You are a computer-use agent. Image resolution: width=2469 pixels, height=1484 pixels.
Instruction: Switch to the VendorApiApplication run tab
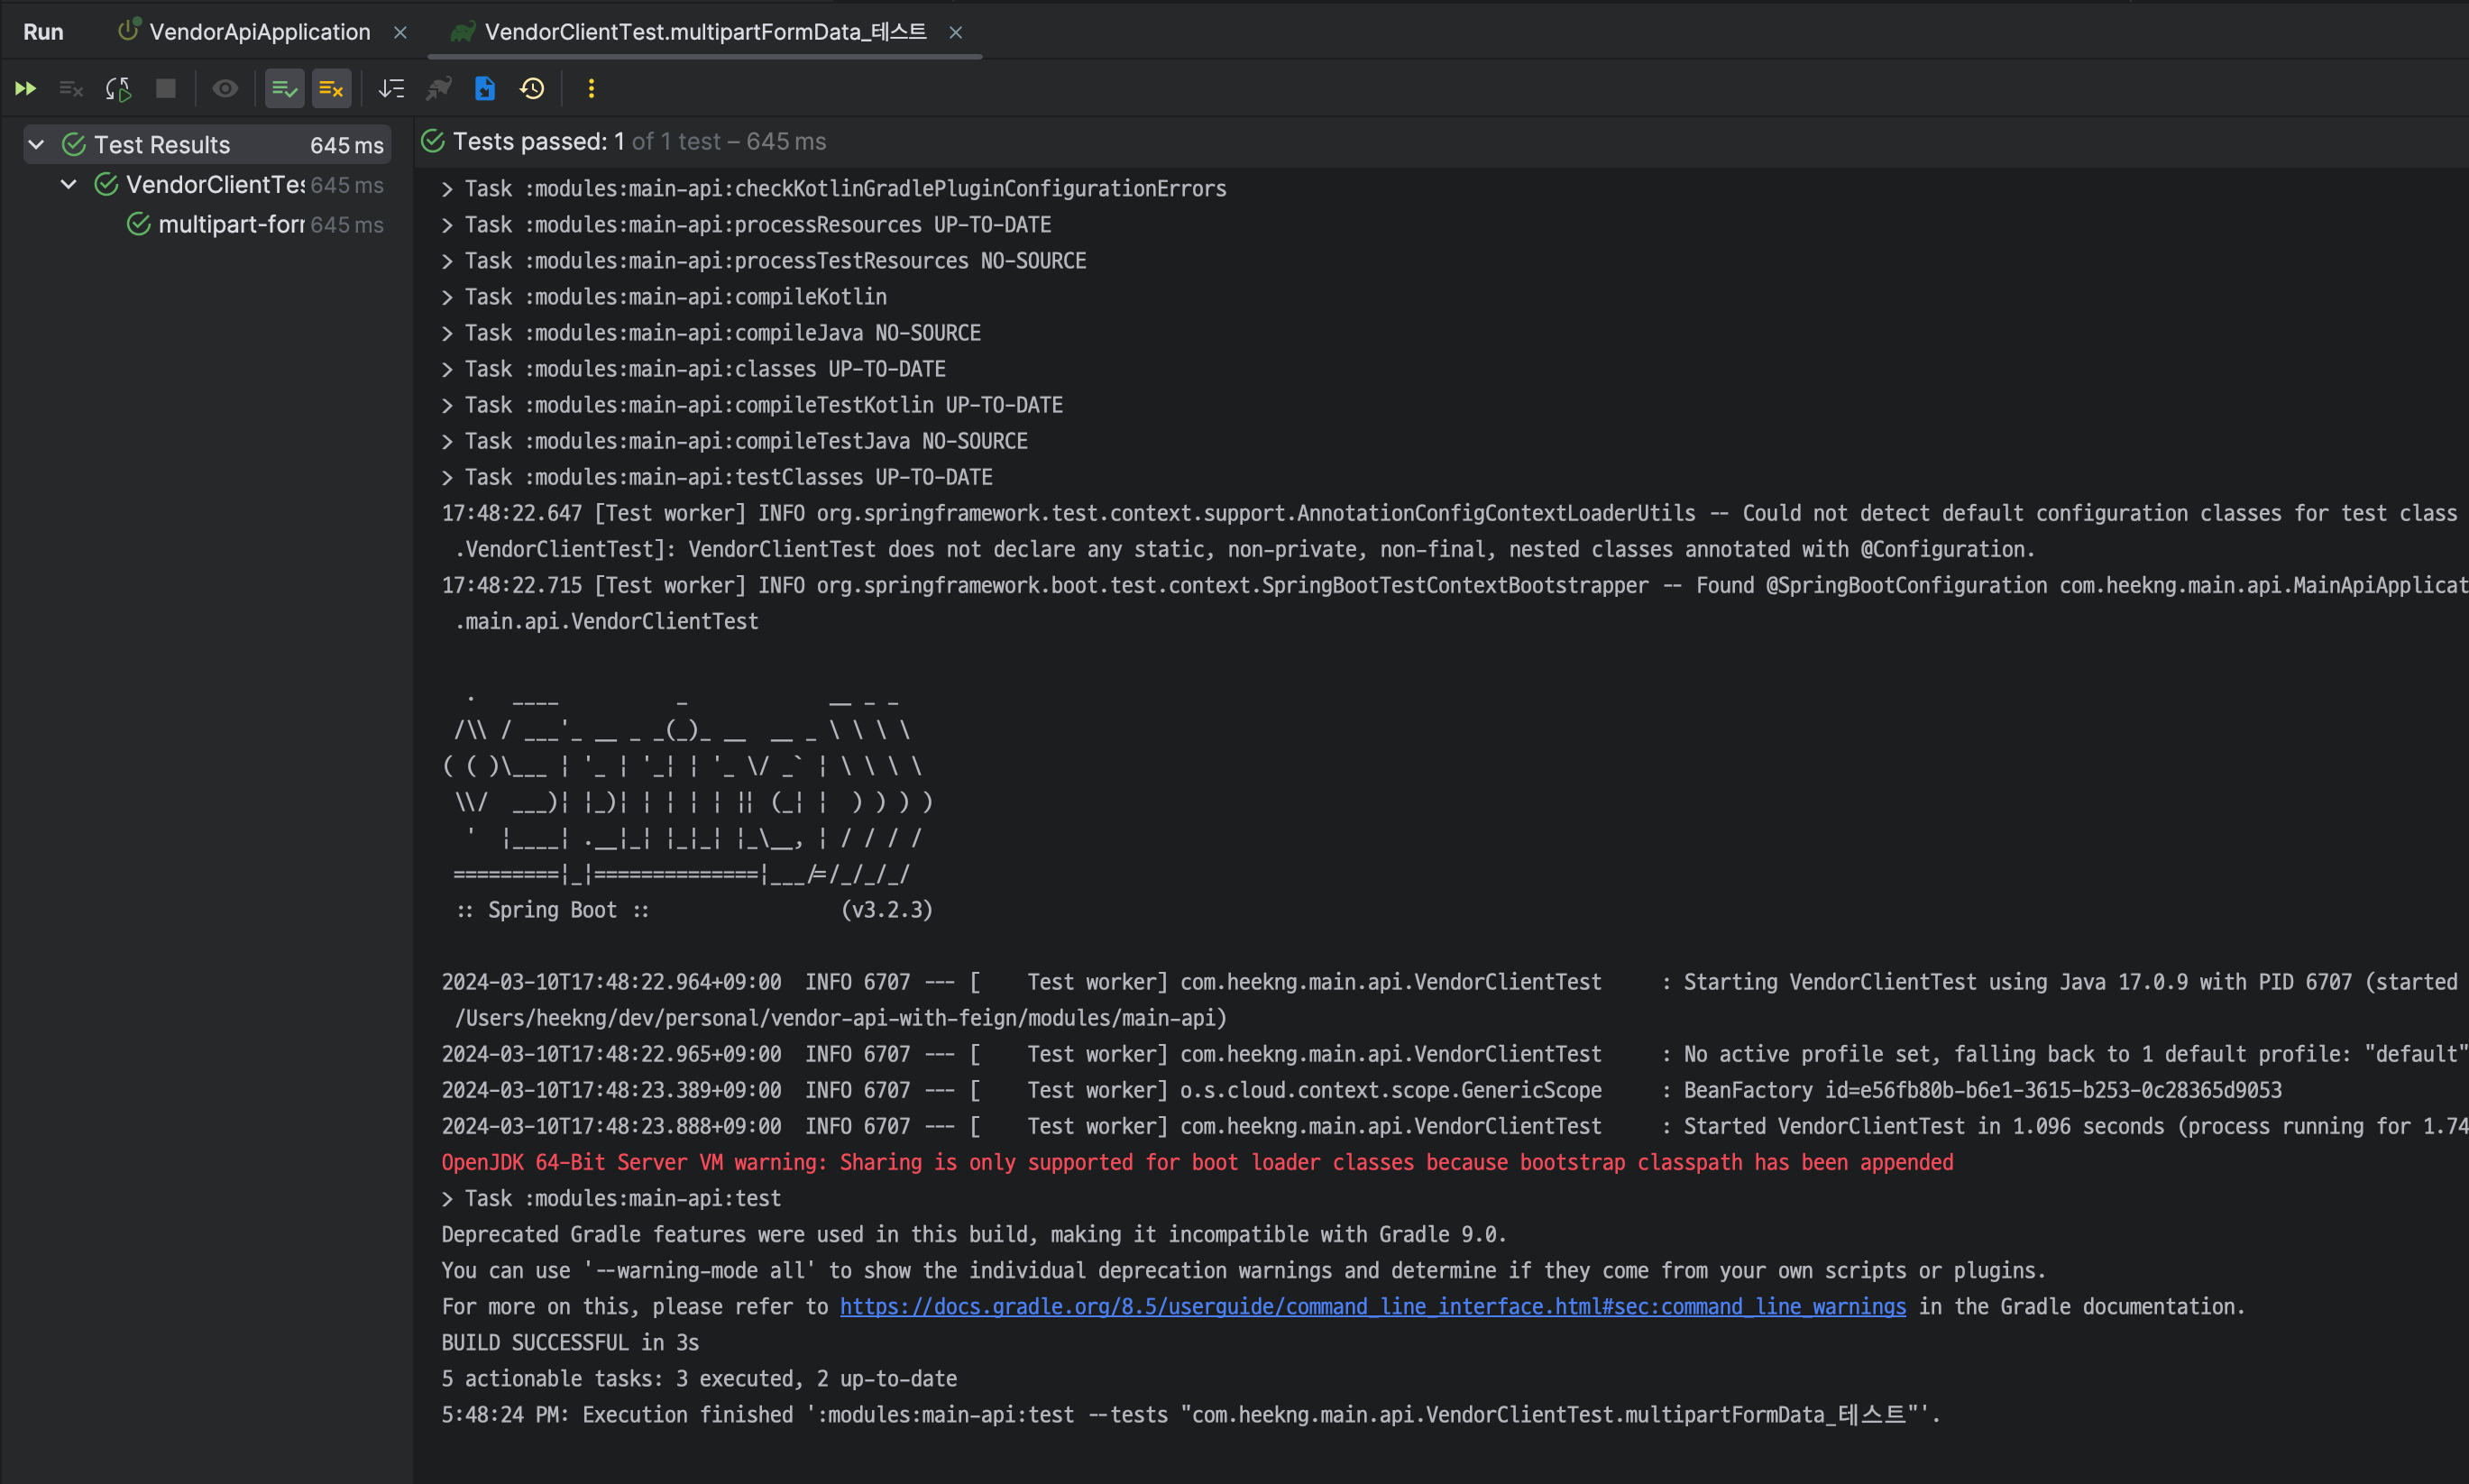259,32
